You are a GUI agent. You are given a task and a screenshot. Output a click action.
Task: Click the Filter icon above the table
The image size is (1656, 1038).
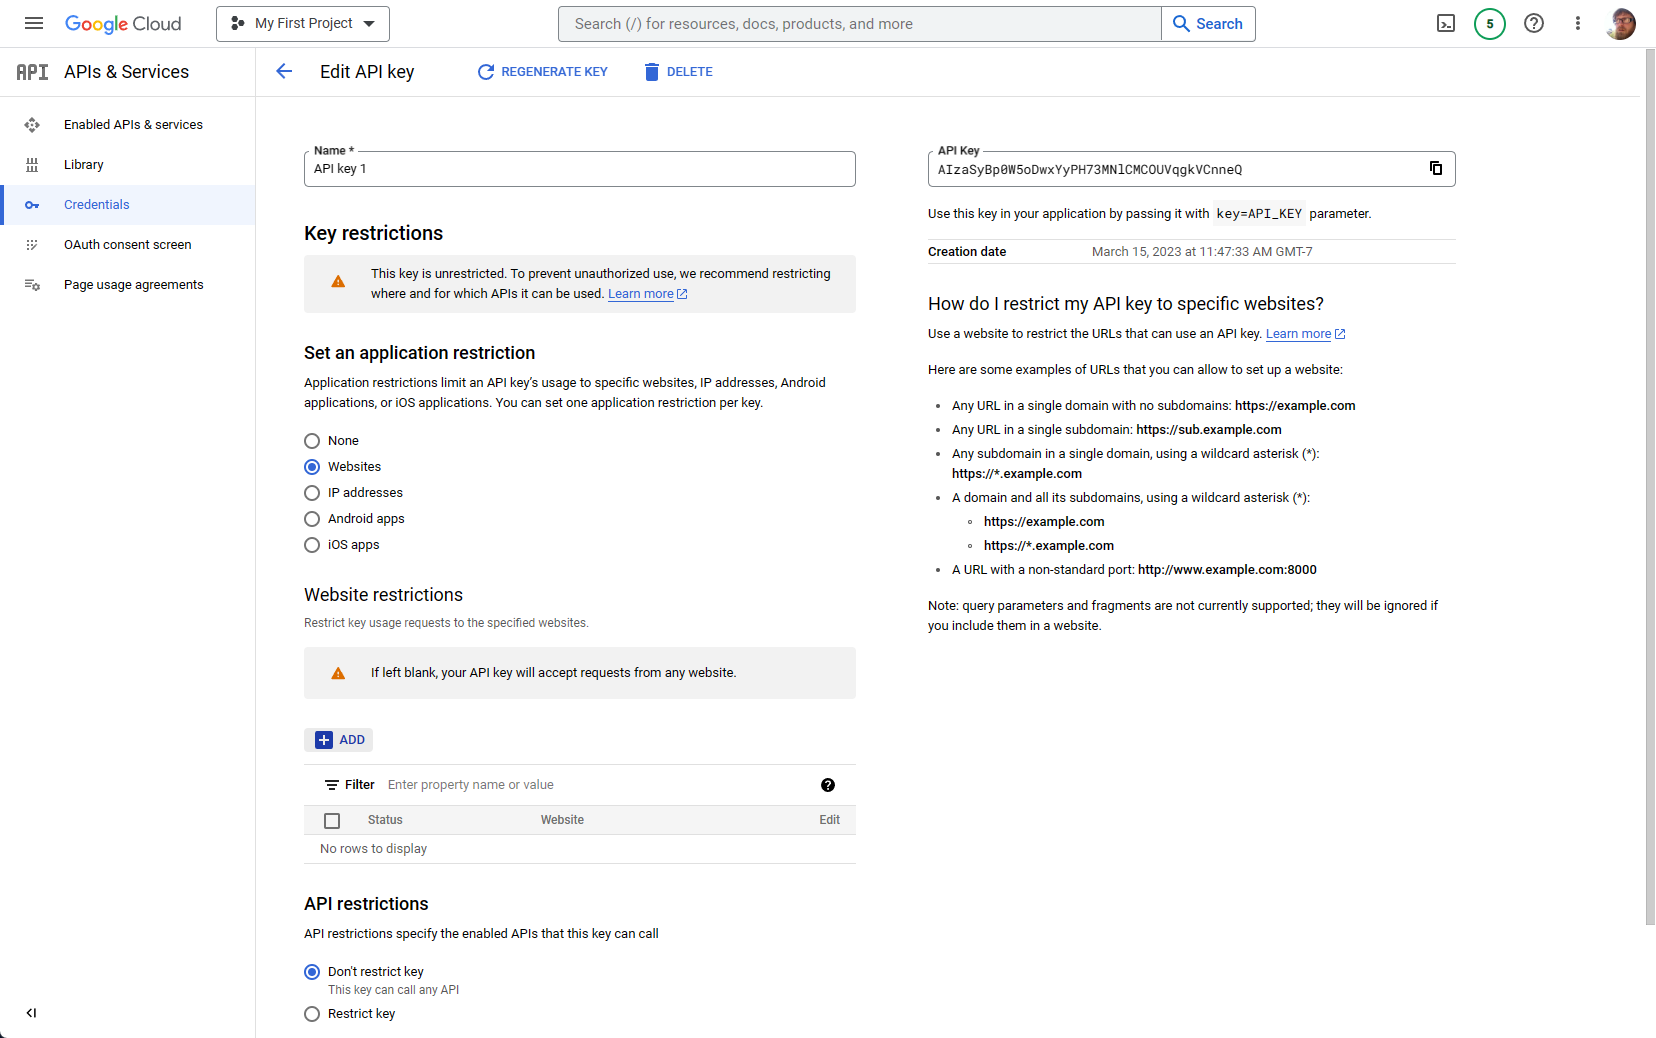pos(331,785)
